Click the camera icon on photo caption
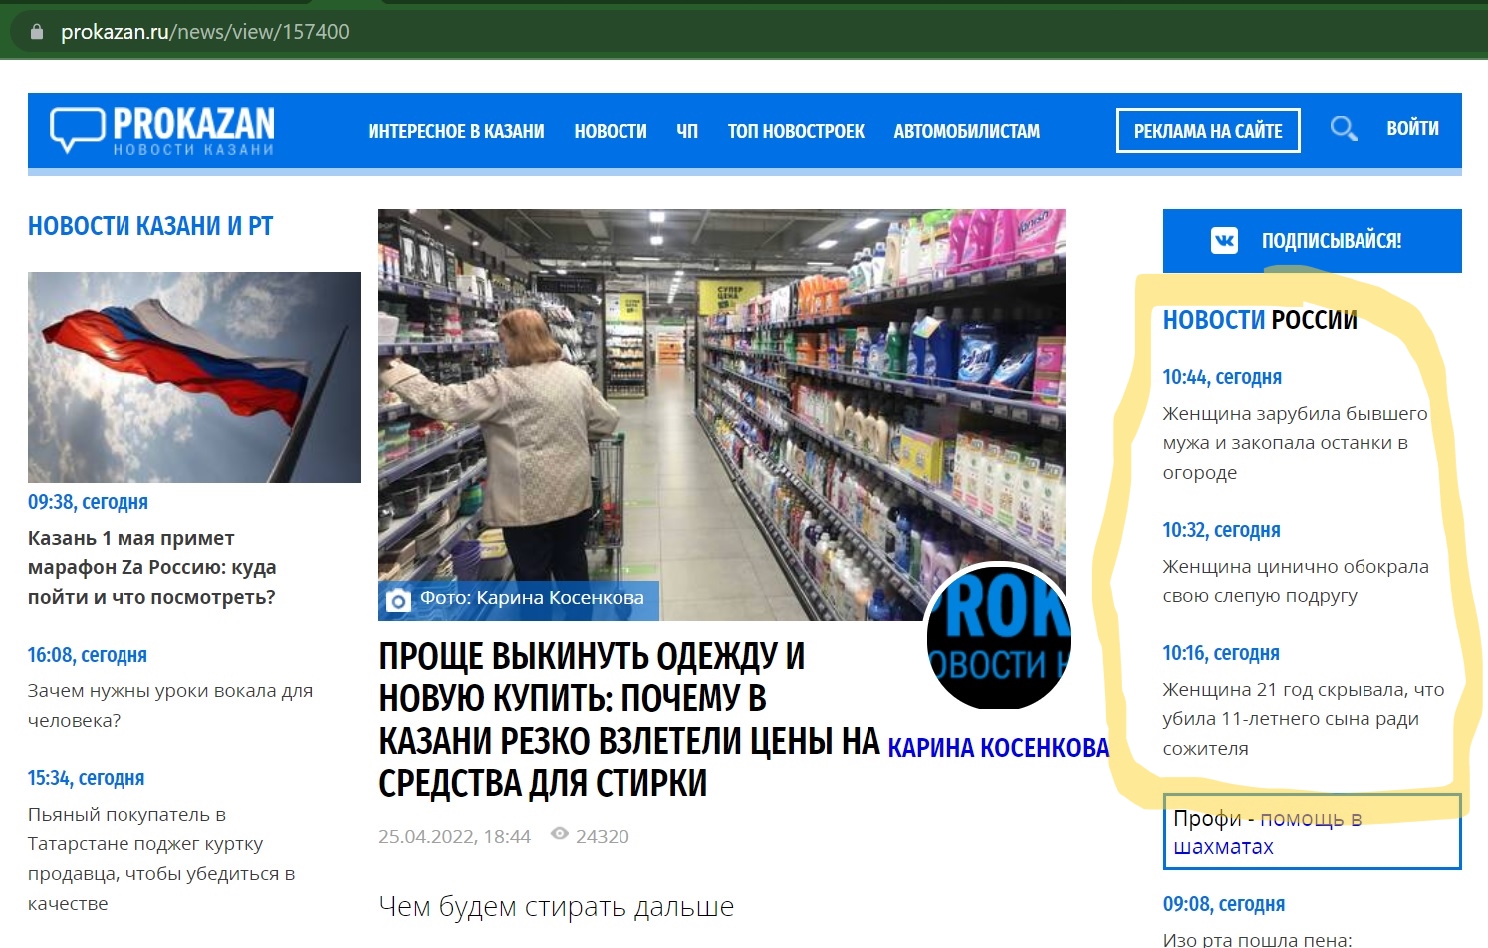The image size is (1488, 948). point(398,600)
